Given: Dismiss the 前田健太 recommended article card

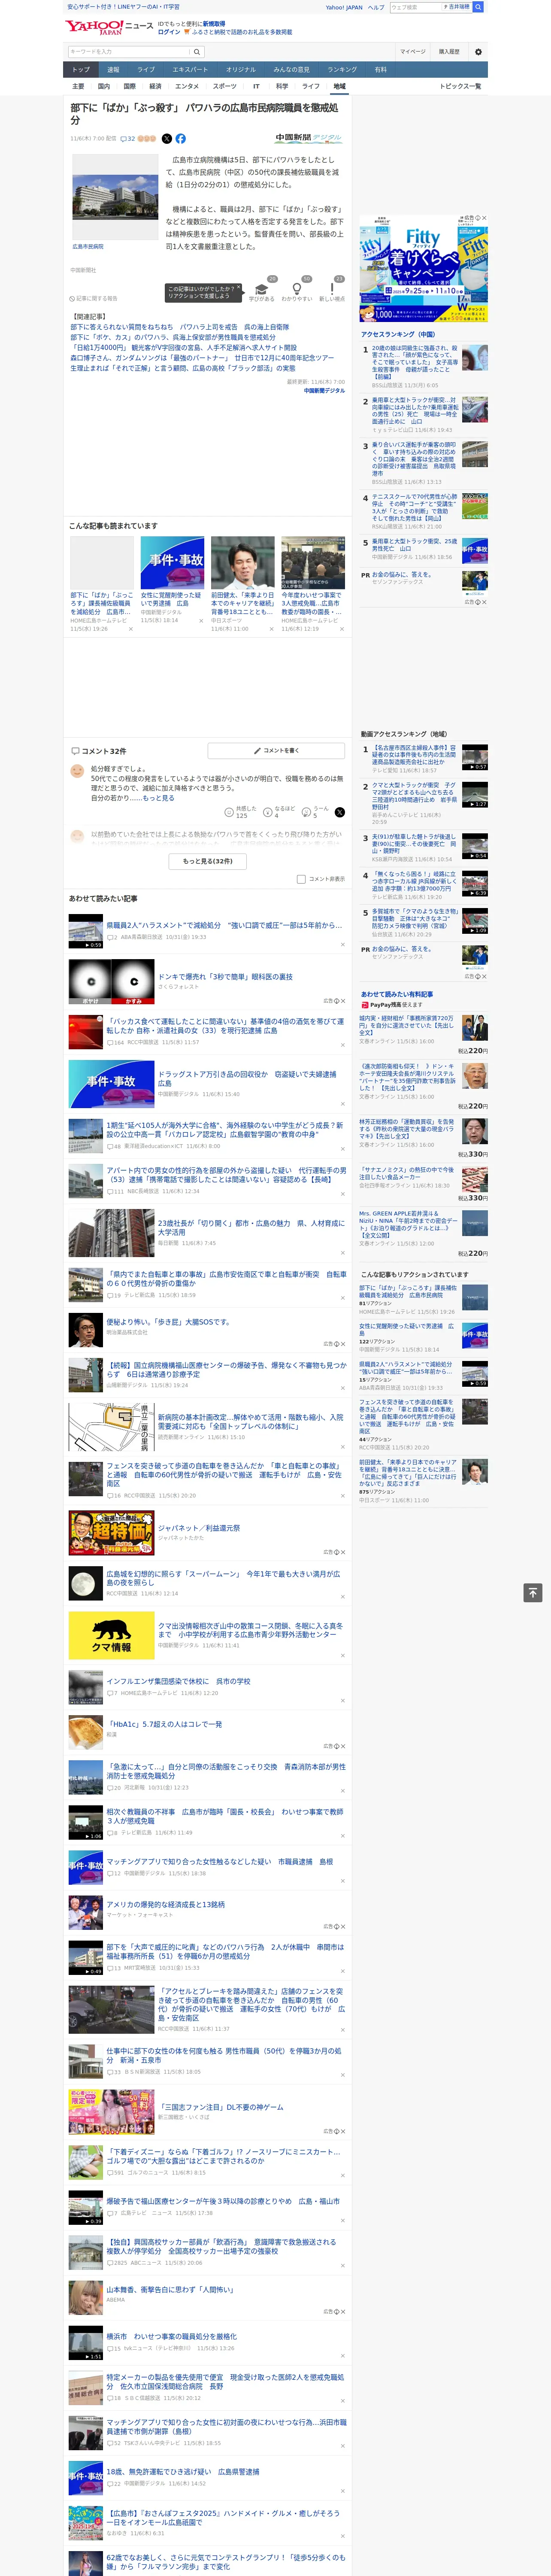Looking at the screenshot, I should point(271,629).
